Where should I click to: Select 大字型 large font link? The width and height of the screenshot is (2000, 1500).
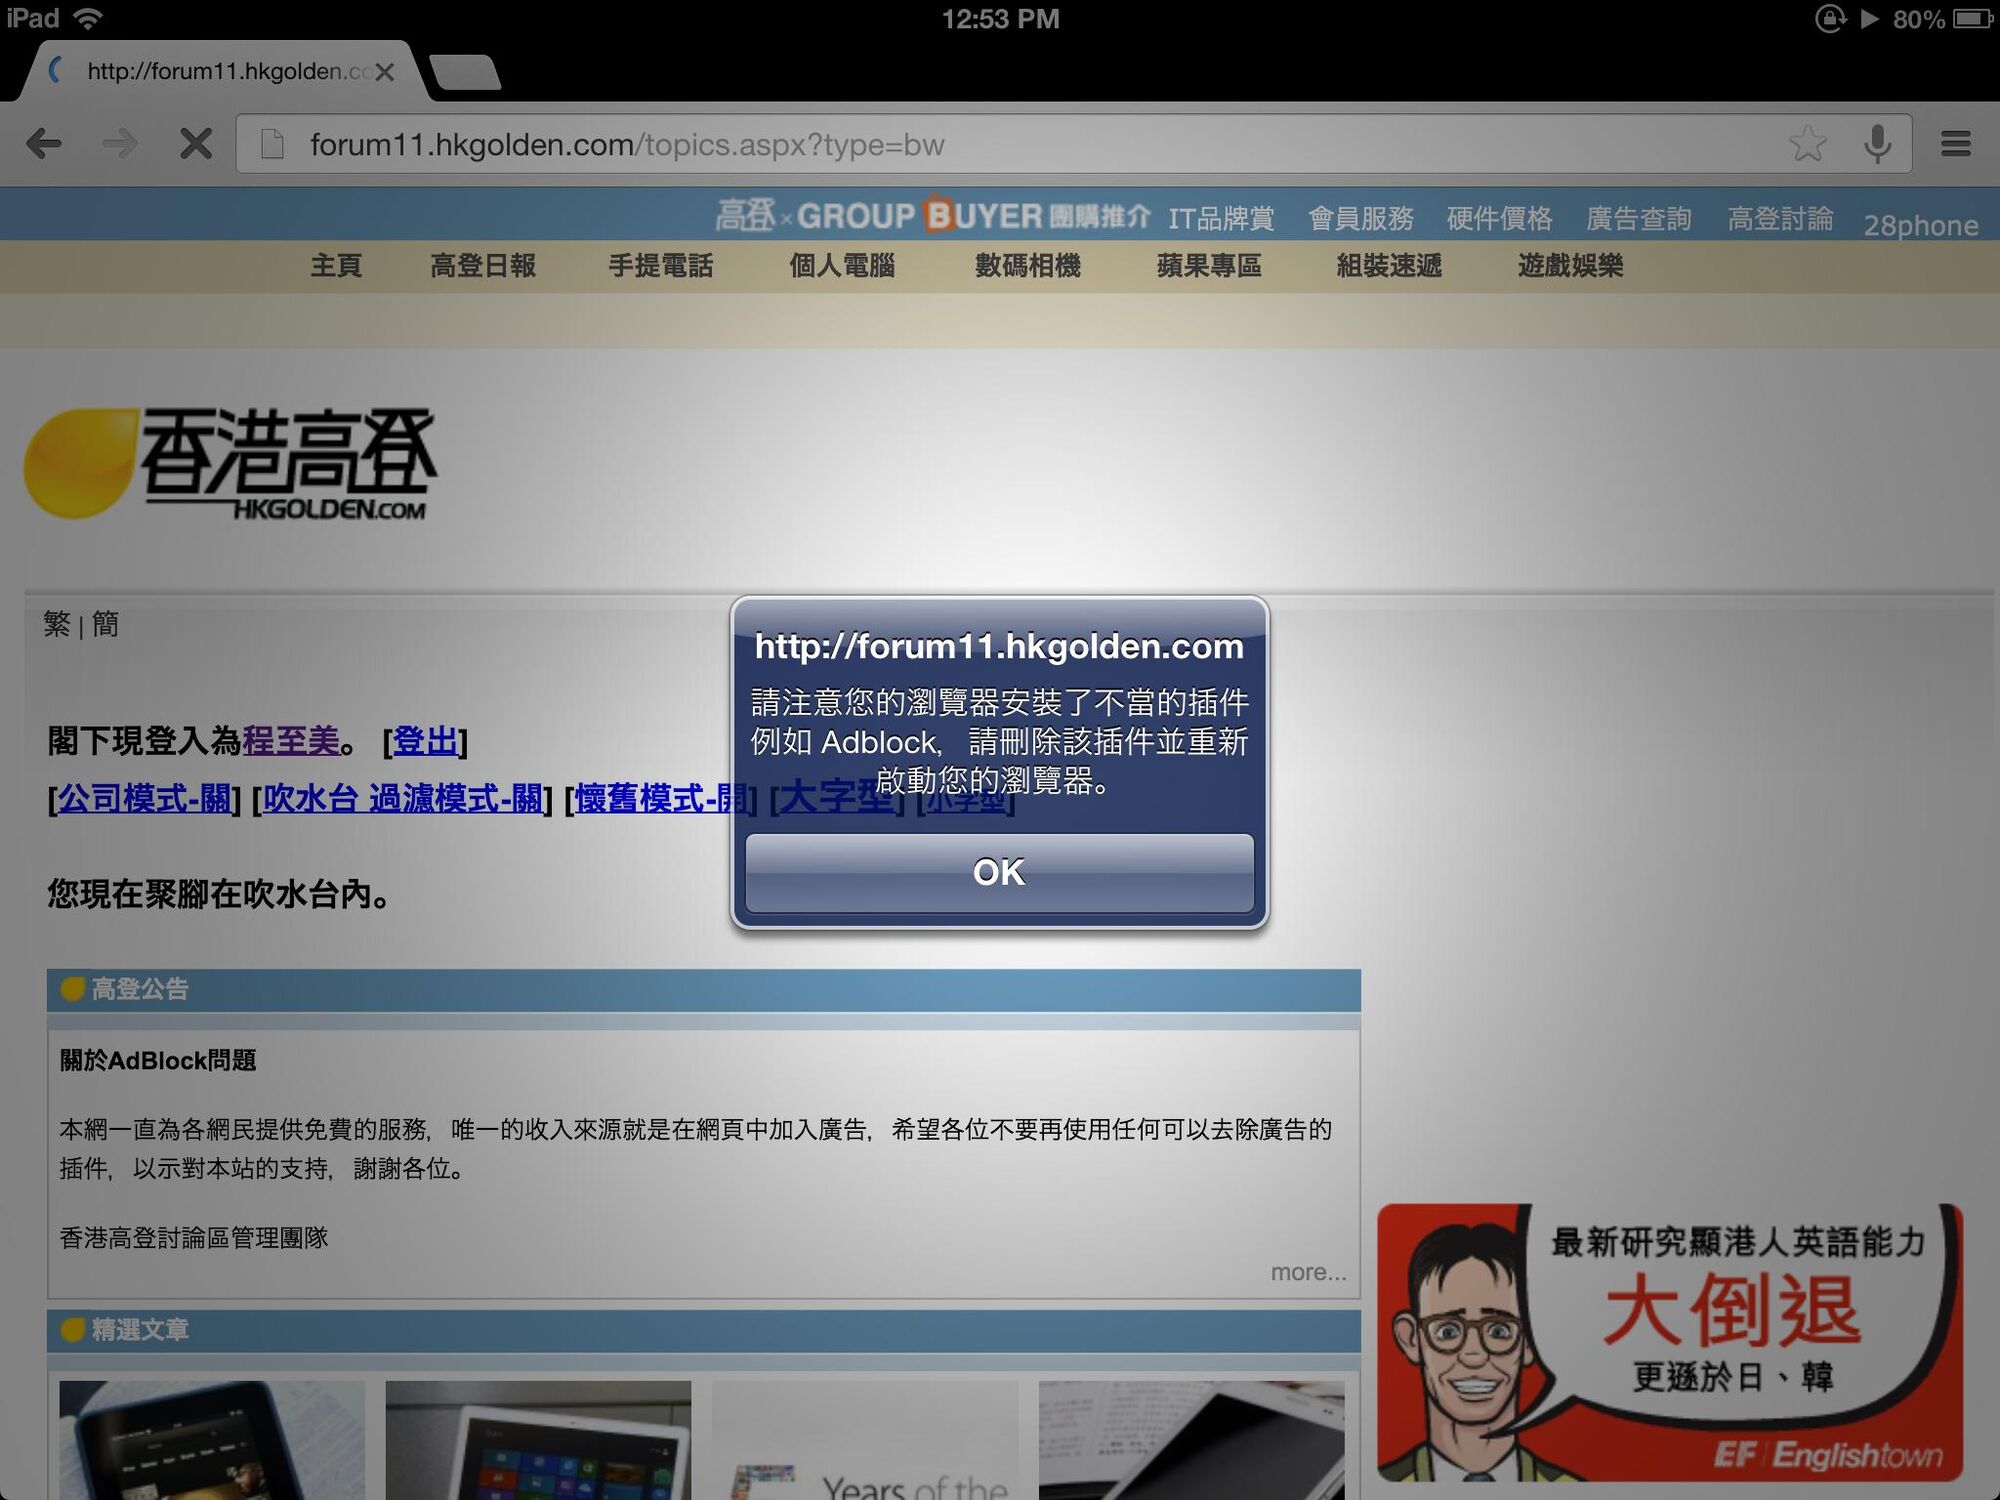tap(836, 798)
